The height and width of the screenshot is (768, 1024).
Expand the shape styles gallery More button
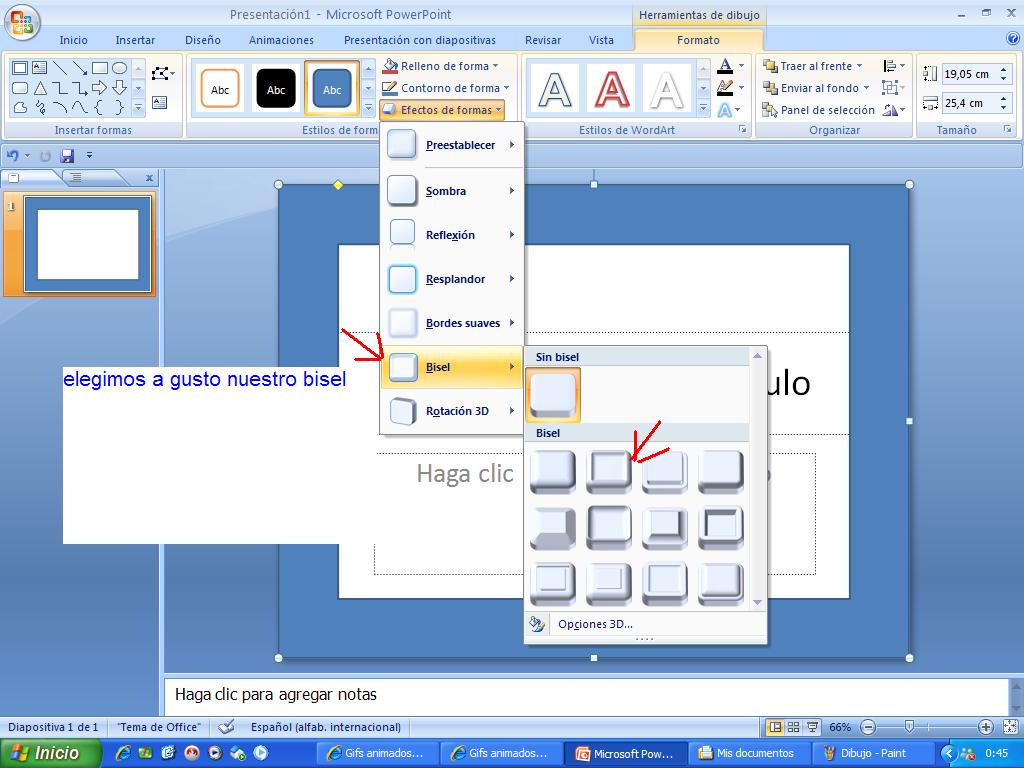[x=368, y=108]
